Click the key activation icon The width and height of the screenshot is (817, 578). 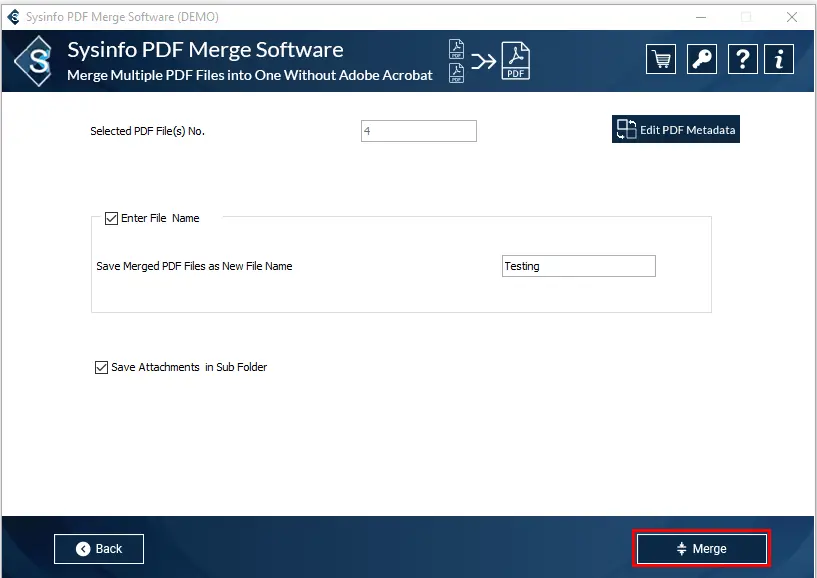pos(701,59)
